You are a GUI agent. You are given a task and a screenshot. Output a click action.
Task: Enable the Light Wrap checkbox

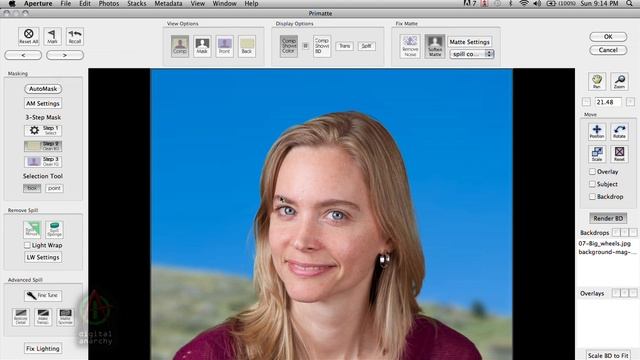click(x=27, y=245)
